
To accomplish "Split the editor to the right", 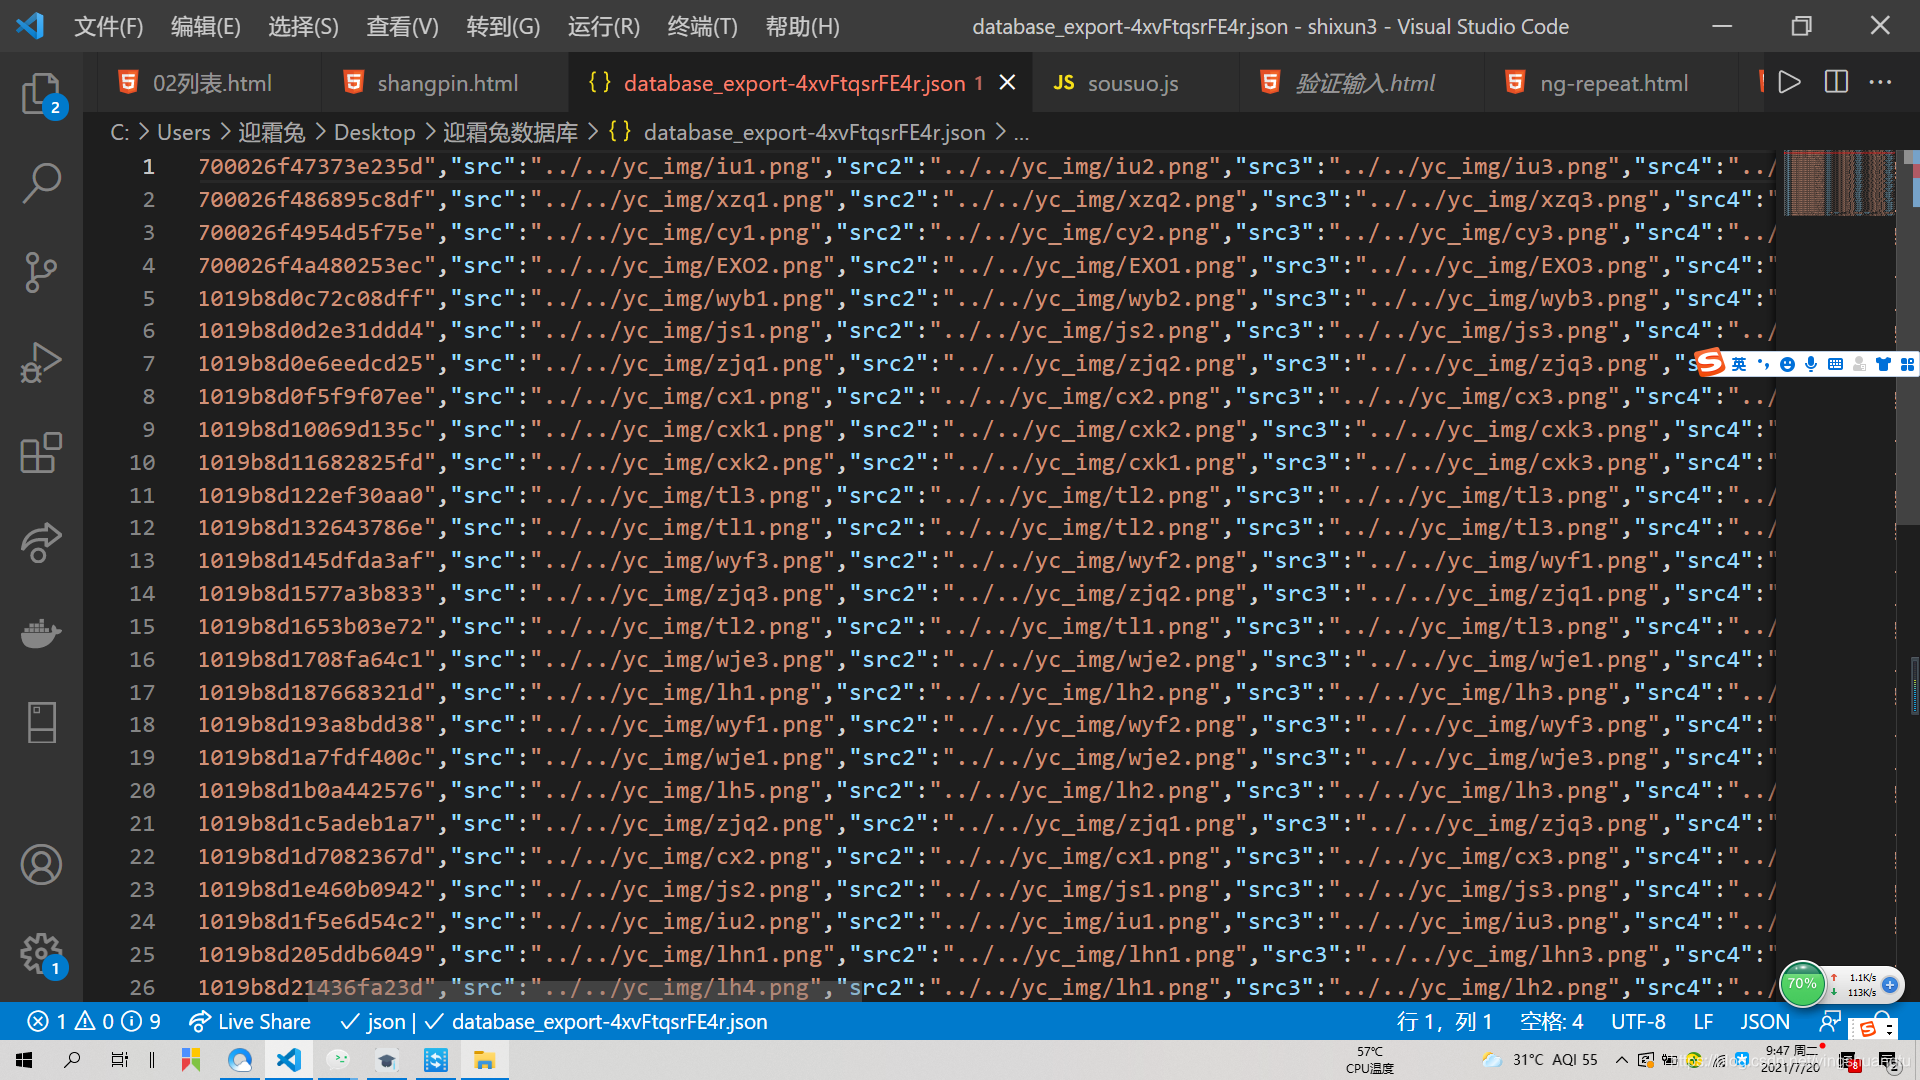I will coord(1836,83).
